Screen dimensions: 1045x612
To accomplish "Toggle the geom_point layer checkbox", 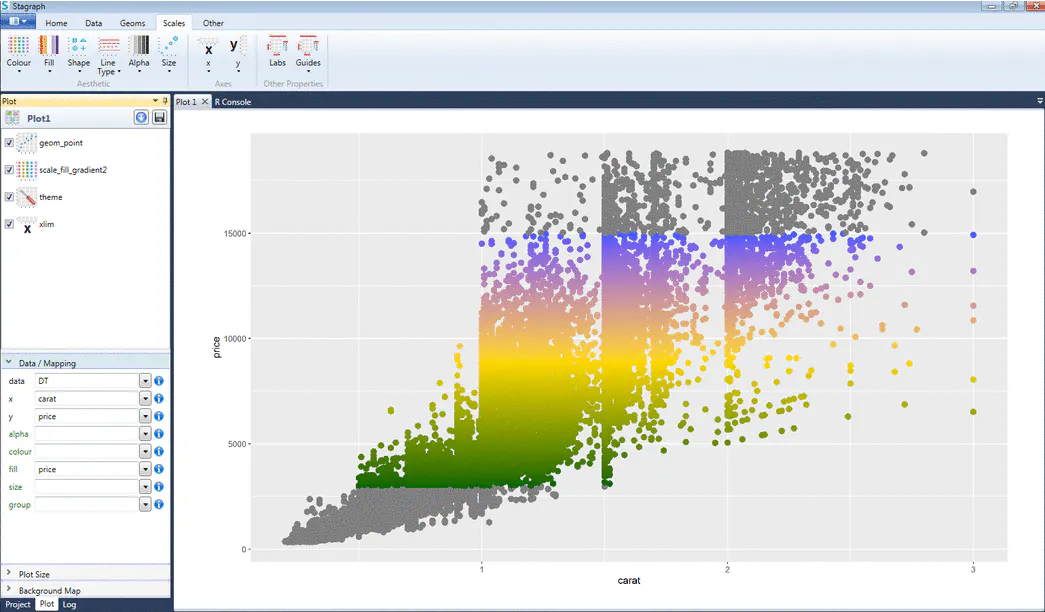I will tap(9, 143).
